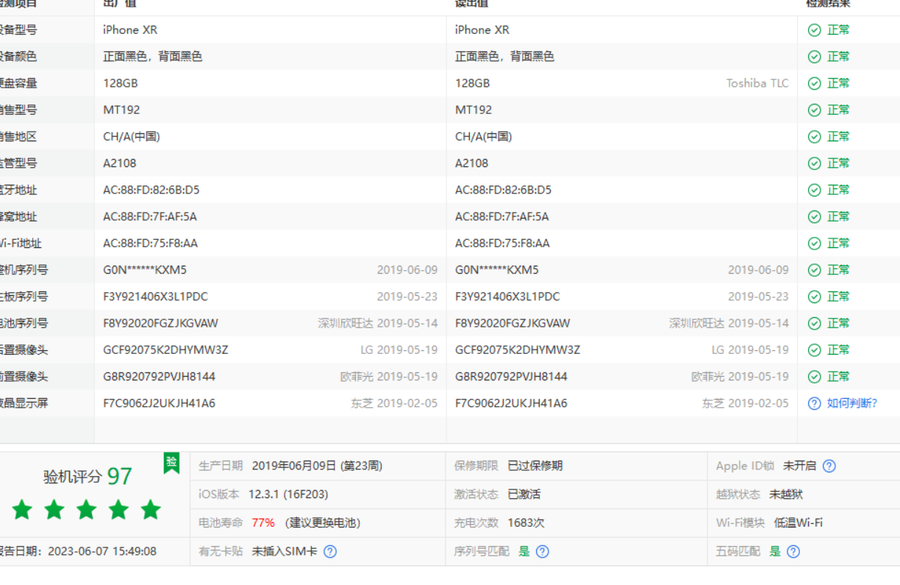
Task: Click the 保修期限 label
Action: tap(476, 466)
